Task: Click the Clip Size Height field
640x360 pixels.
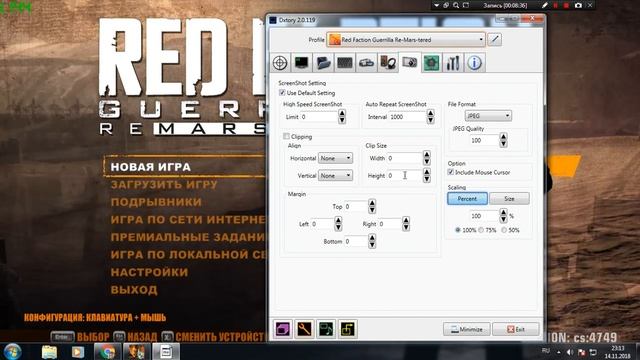Action: (x=404, y=176)
